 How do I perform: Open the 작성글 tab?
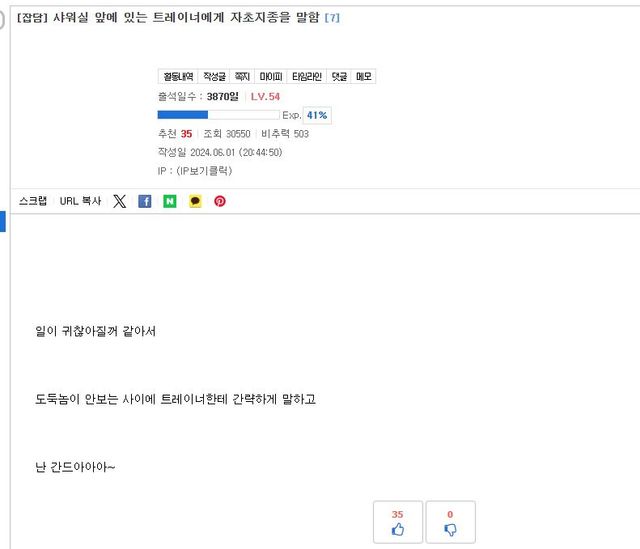coord(214,77)
